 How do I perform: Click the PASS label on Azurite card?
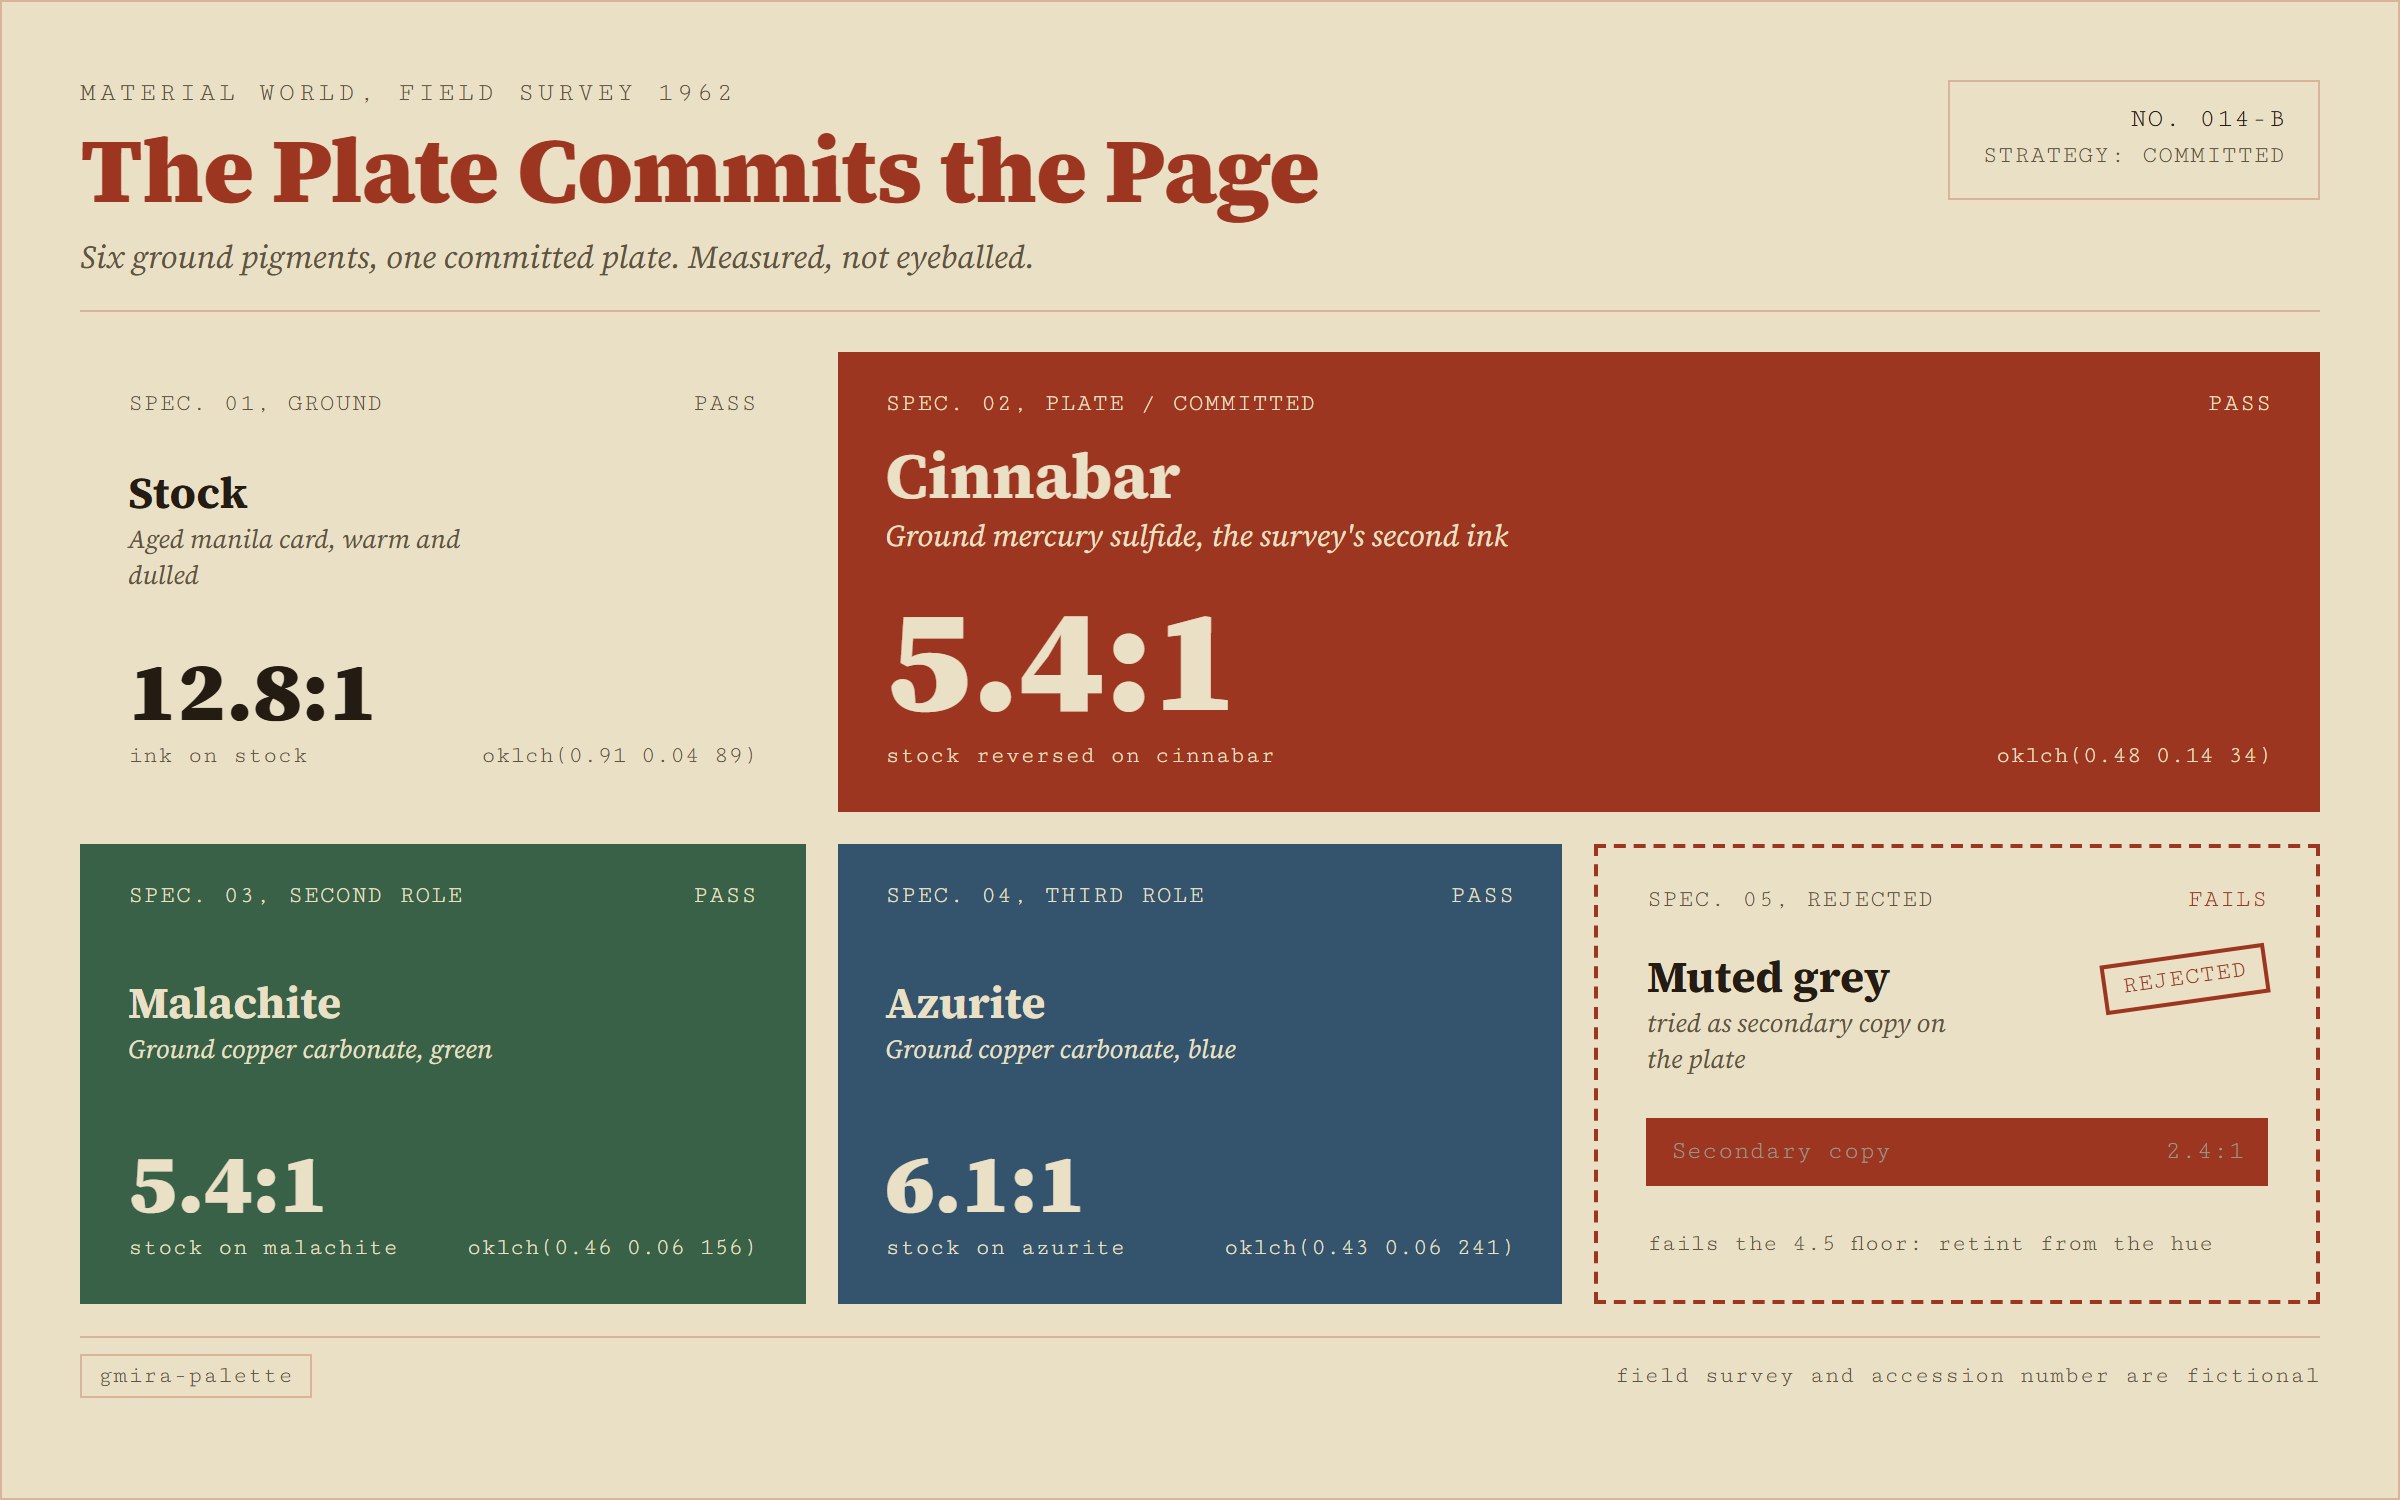(x=1482, y=895)
